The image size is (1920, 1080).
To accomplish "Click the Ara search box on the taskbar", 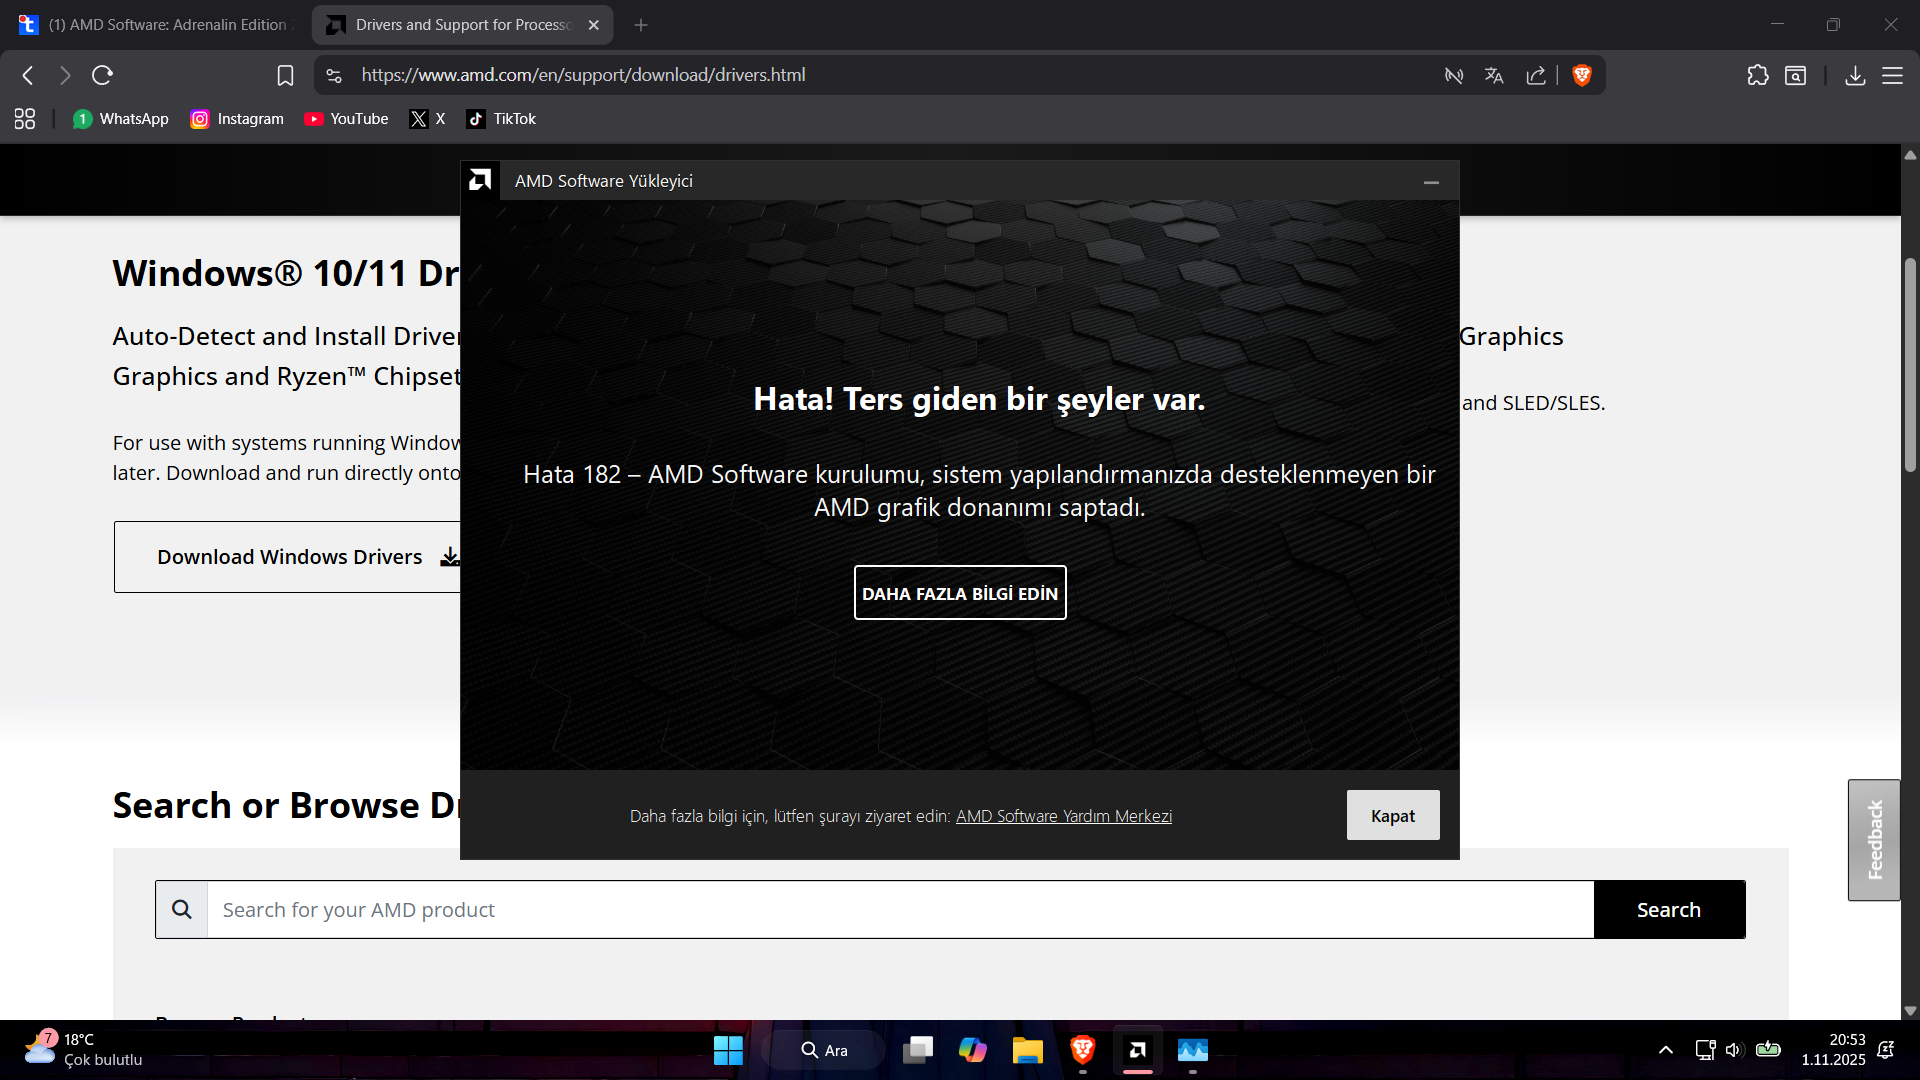I will [824, 1050].
